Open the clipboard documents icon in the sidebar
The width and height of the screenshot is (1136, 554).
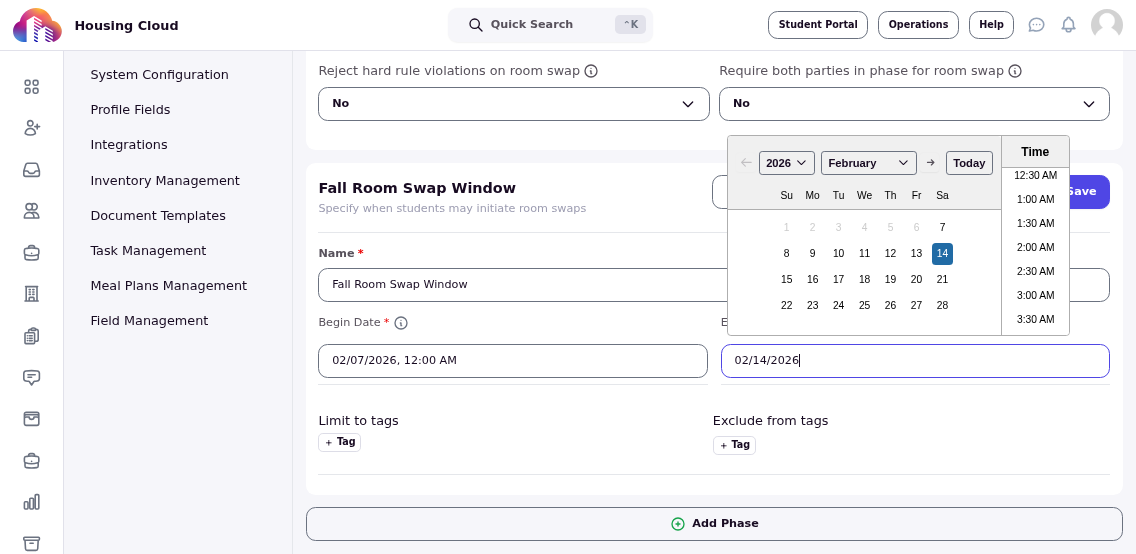click(31, 335)
